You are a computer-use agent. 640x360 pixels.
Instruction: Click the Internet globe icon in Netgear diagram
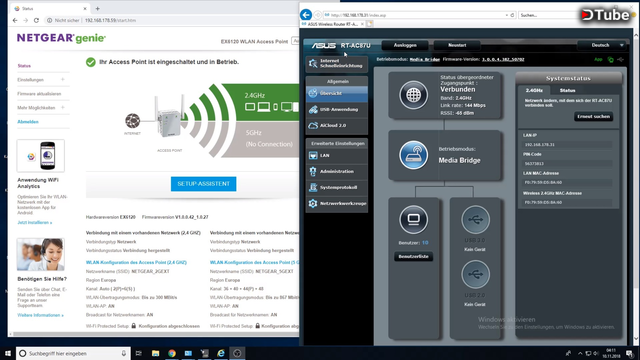133,121
